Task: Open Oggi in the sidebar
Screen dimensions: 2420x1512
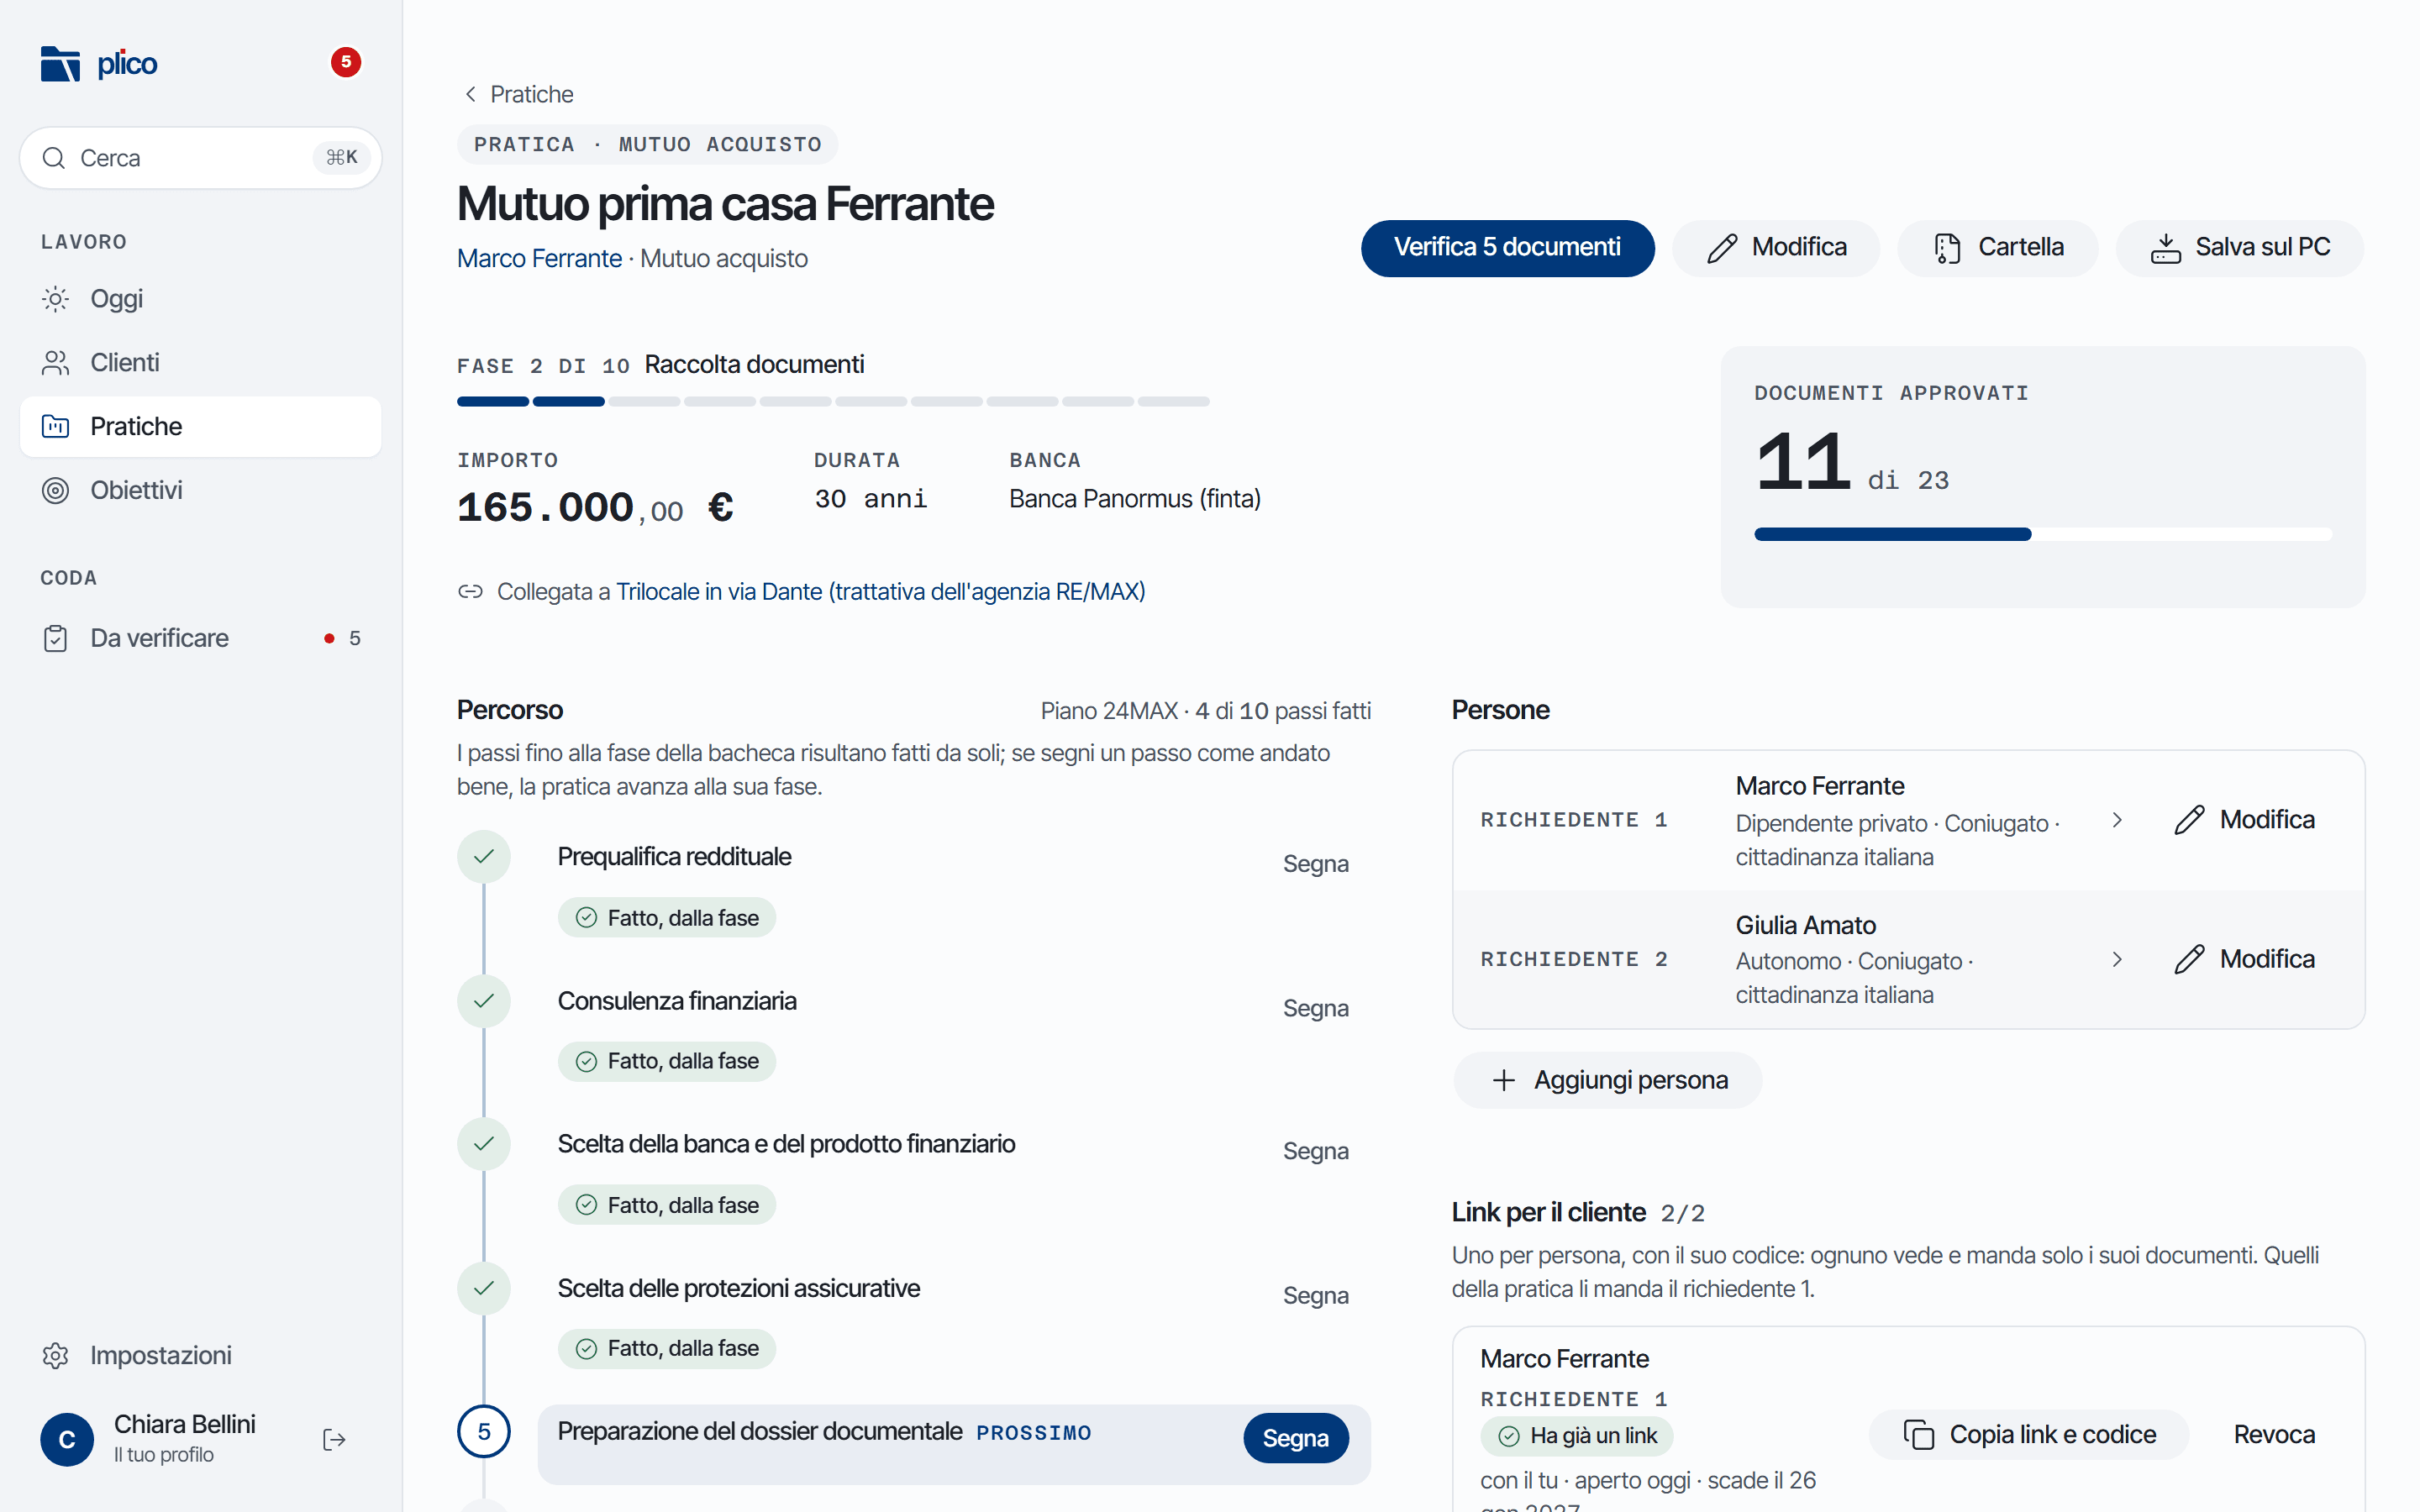Action: 200,299
